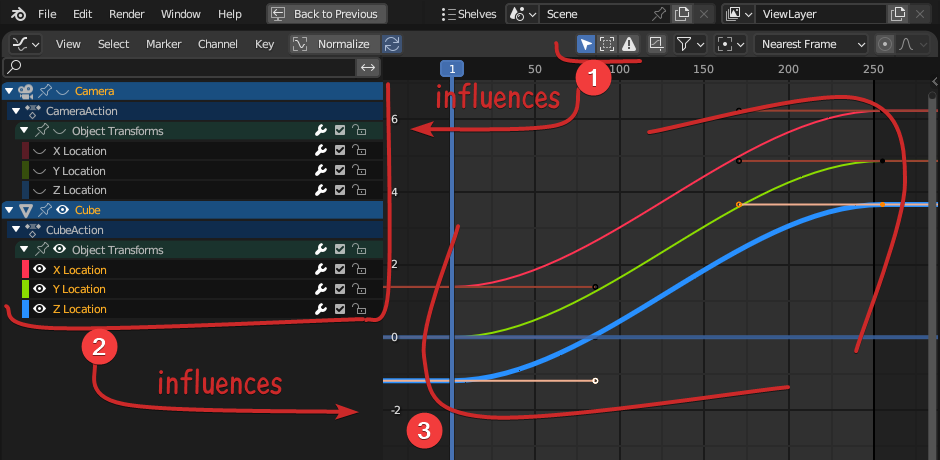Open the Nearest Frame snapping dropdown
Image resolution: width=940 pixels, height=460 pixels.
811,44
